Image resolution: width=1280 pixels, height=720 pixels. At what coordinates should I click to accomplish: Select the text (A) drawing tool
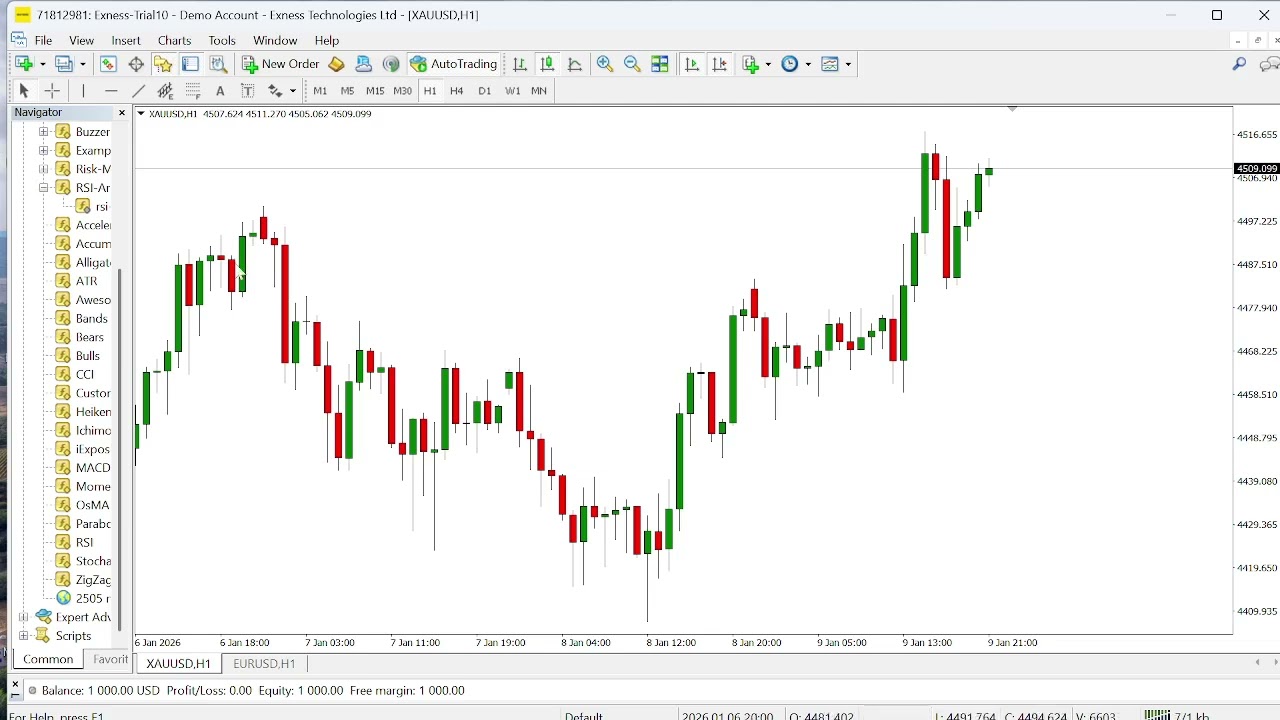point(220,91)
